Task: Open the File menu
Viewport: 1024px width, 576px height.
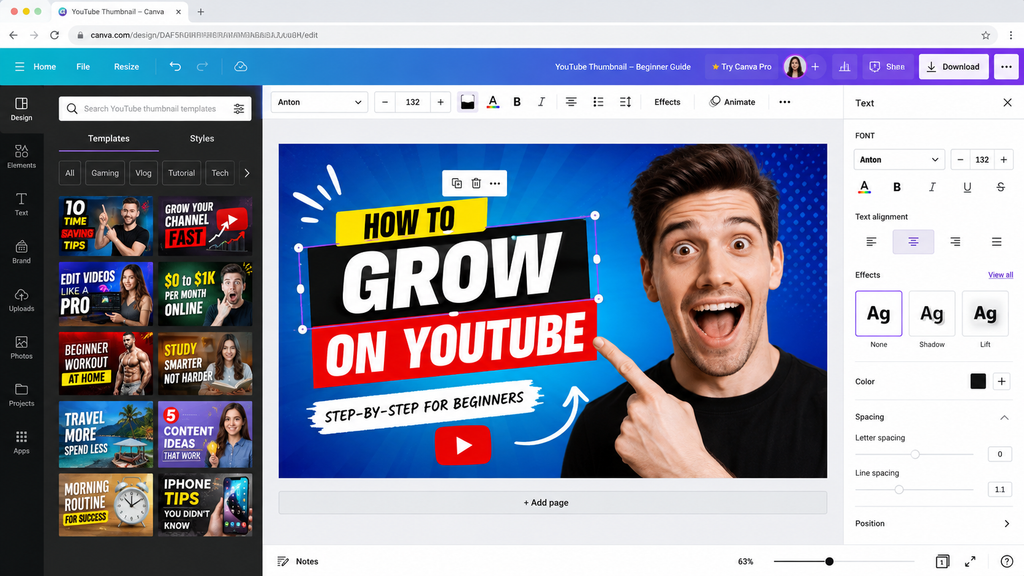Action: pyautogui.click(x=83, y=67)
